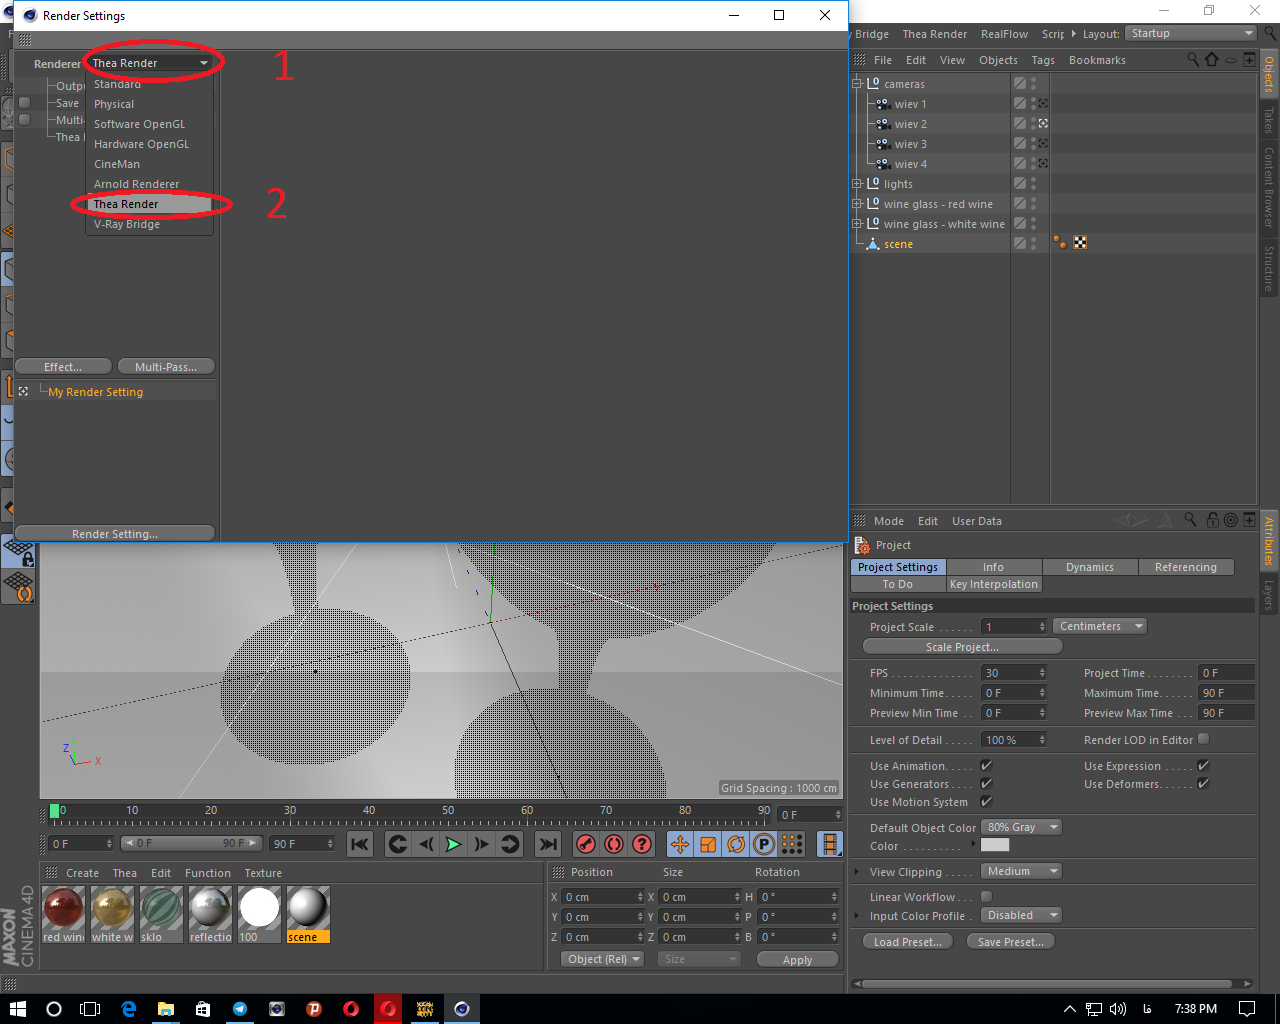
Task: Click the lock icon in Attributes manager
Action: (x=1212, y=520)
